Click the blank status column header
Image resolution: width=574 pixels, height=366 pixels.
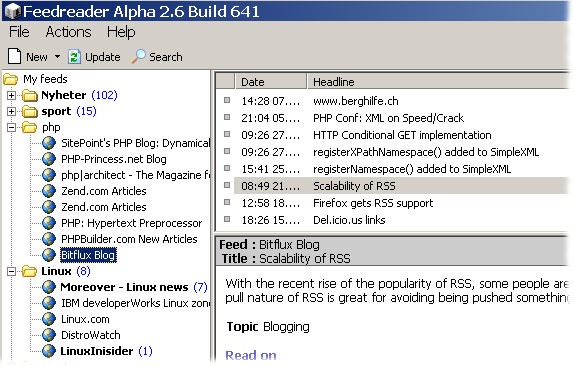225,82
